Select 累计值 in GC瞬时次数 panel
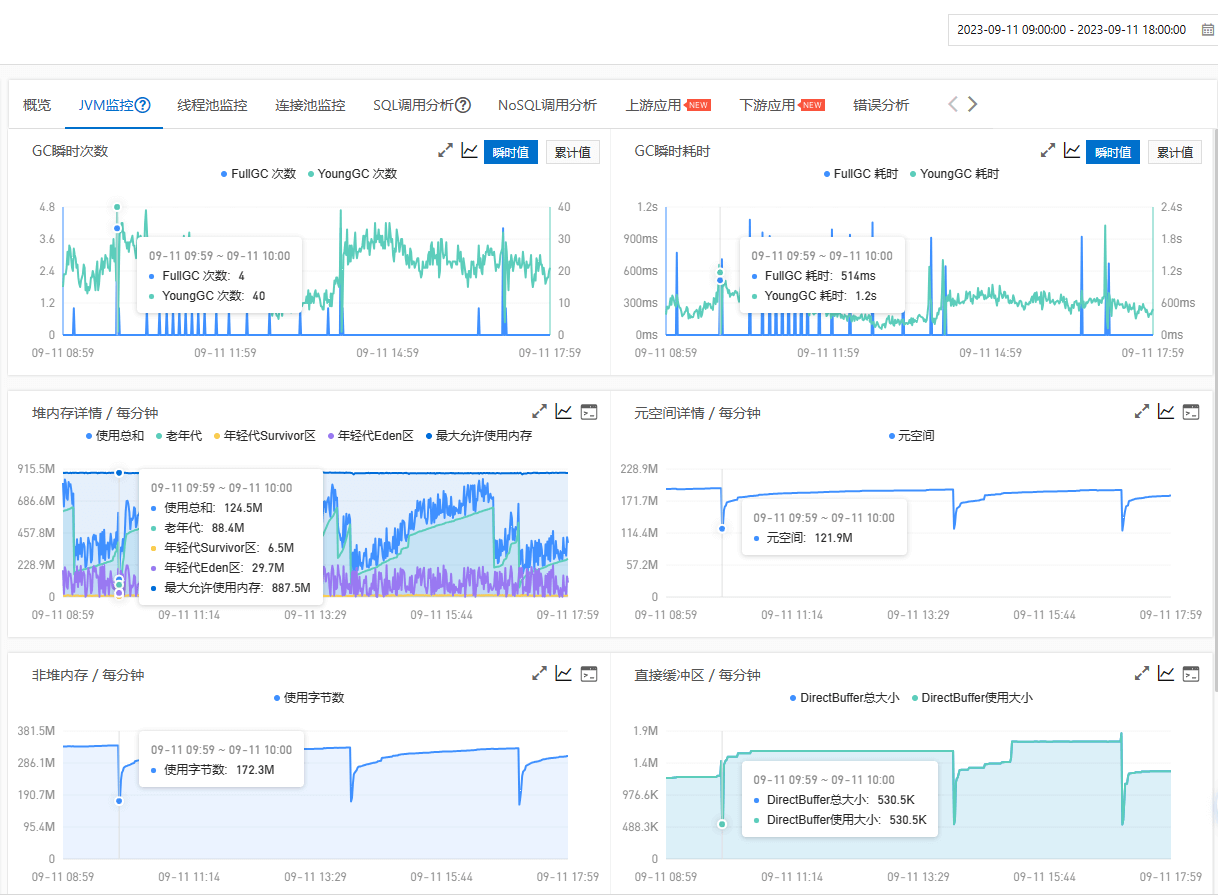This screenshot has height=895, width=1218. (x=573, y=152)
